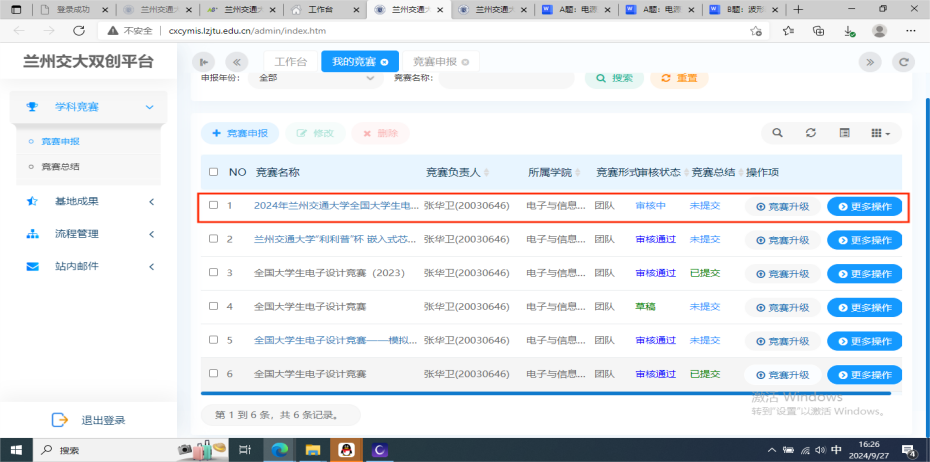Image resolution: width=930 pixels, height=462 pixels.
Task: Close the 我的竞赛 tab using its x icon
Action: pos(385,62)
